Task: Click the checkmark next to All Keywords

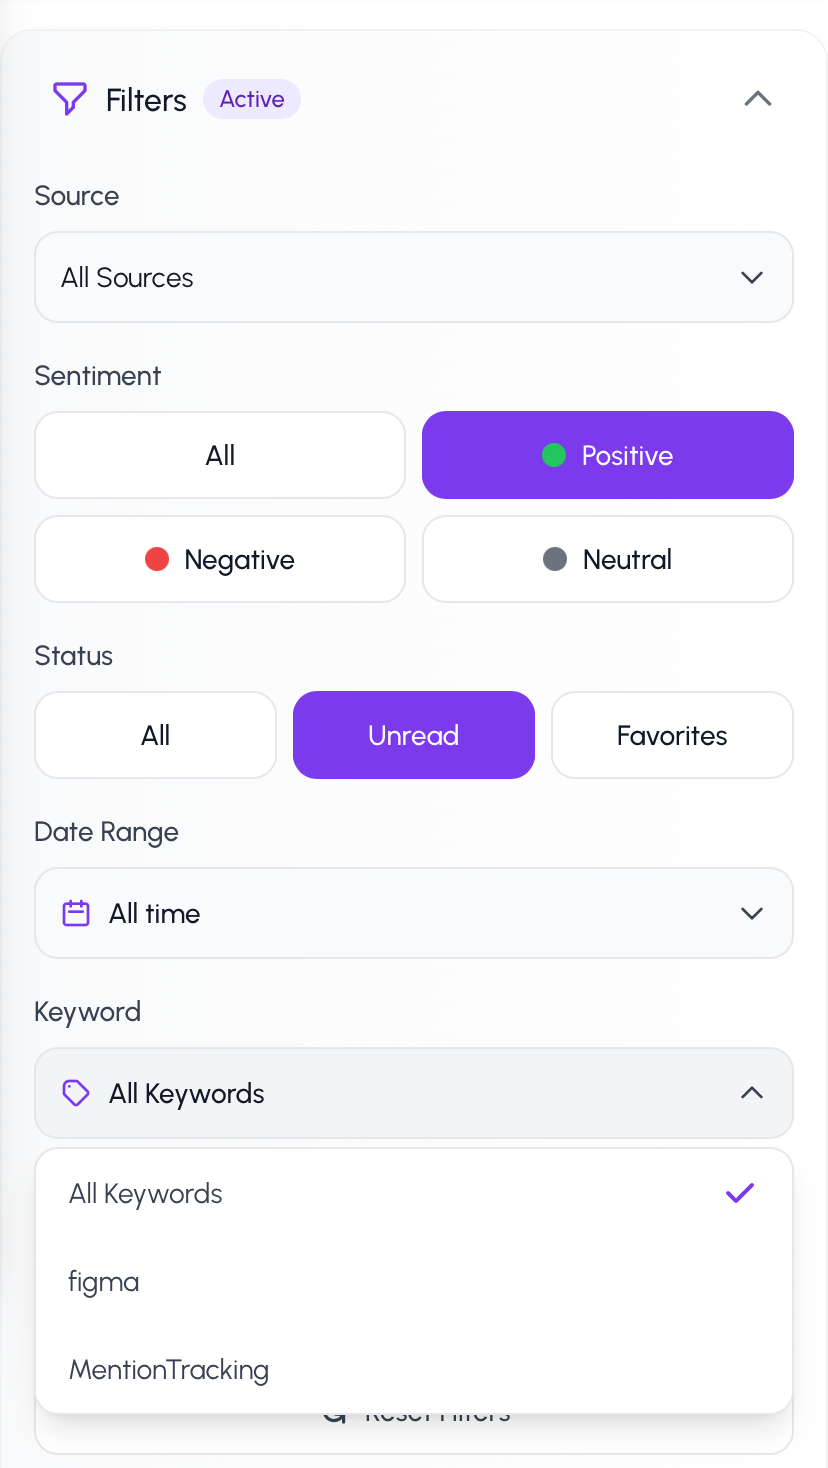Action: [740, 1193]
